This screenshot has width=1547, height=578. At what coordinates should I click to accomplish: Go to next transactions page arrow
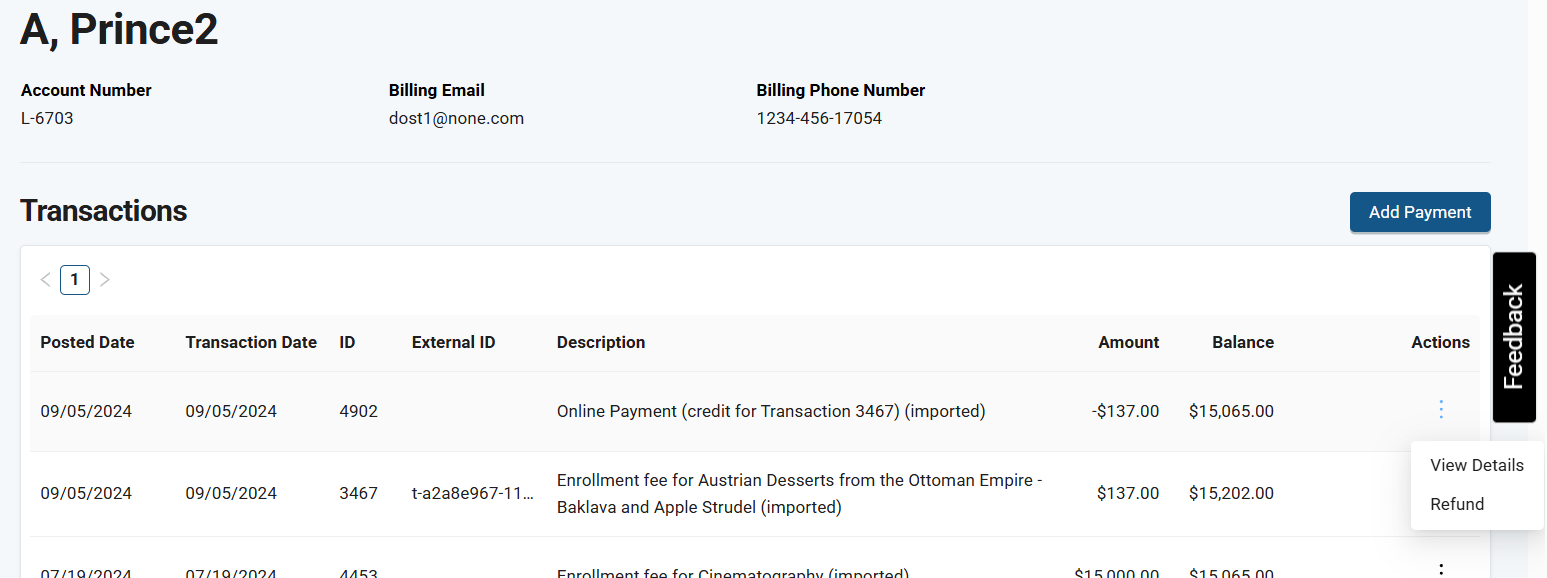point(105,280)
